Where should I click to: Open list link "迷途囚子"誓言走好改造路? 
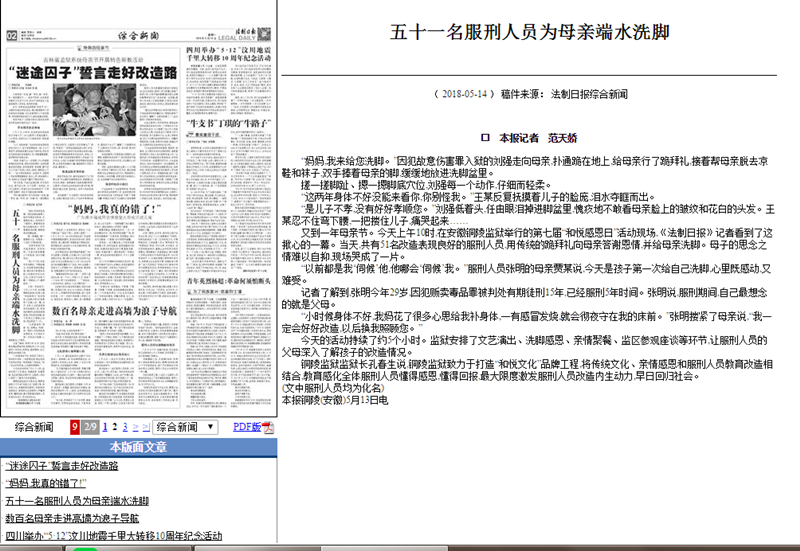[x=61, y=465]
